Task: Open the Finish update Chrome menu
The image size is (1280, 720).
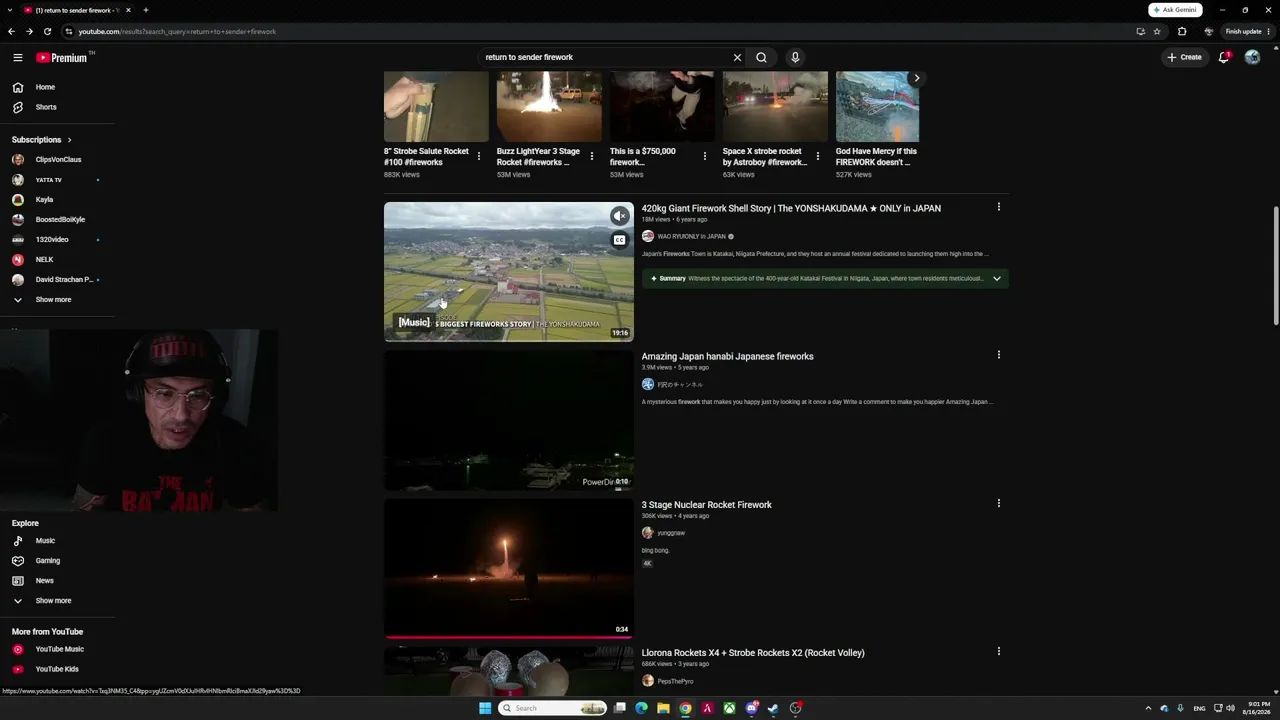Action: tap(1248, 31)
